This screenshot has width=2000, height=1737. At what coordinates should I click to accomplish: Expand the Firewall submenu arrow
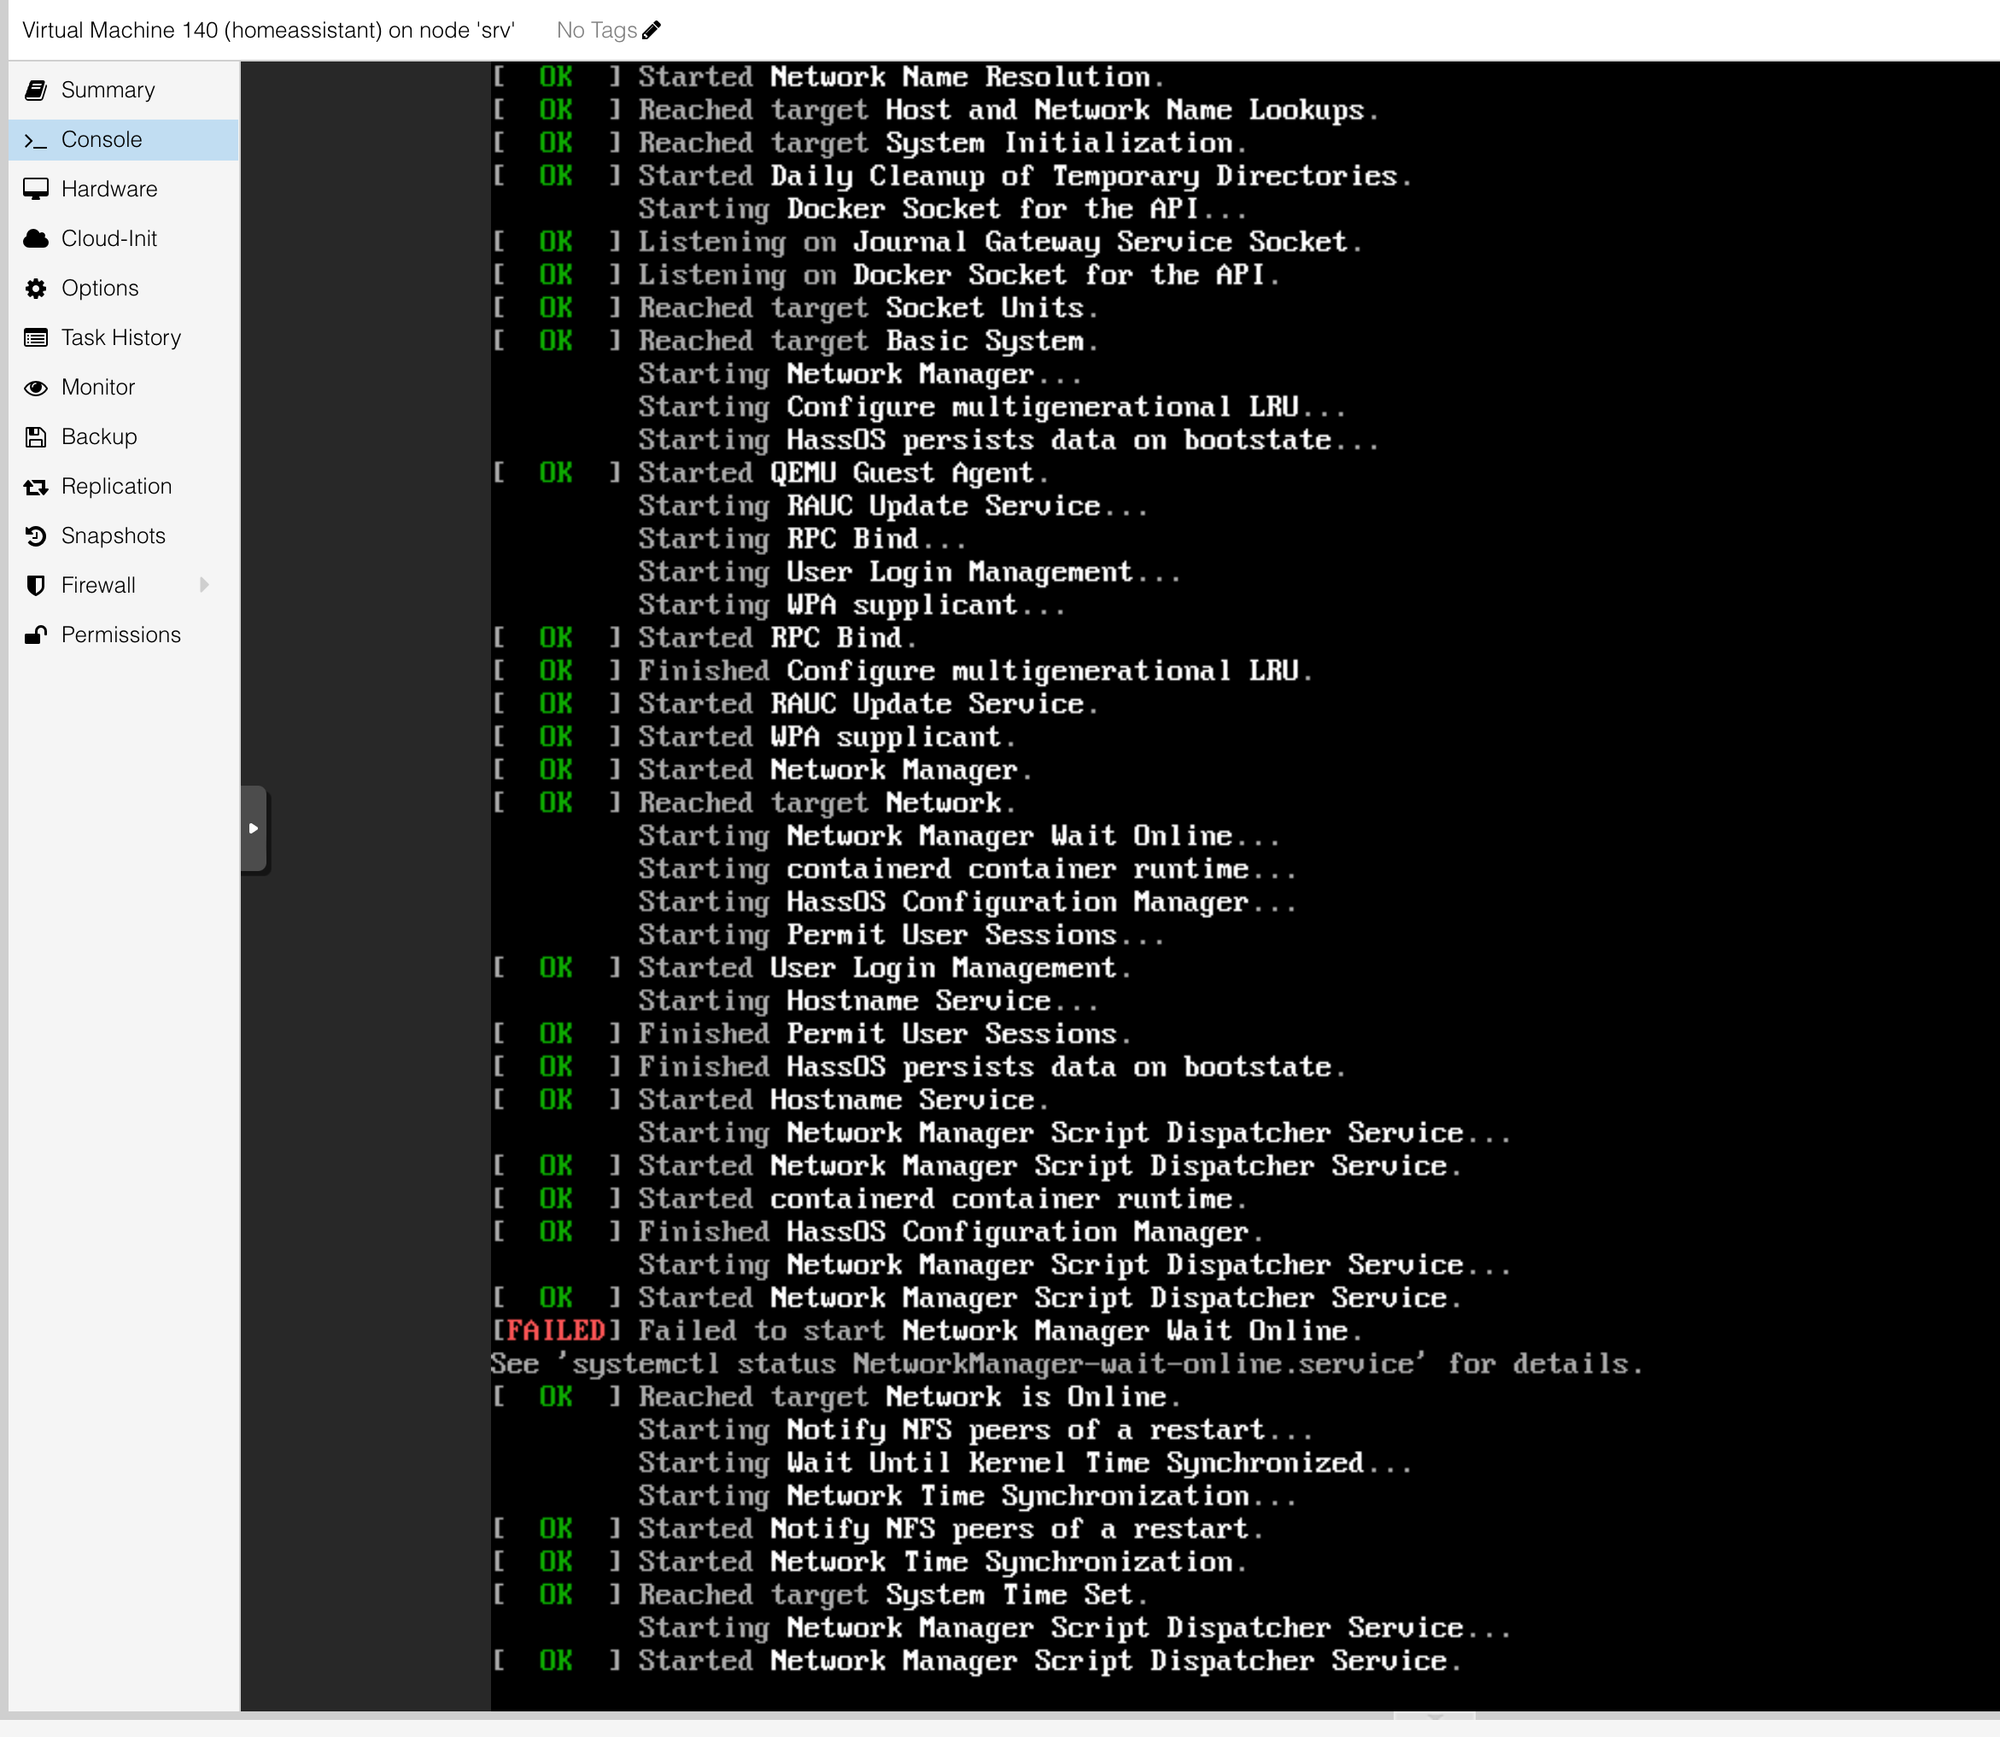[204, 585]
